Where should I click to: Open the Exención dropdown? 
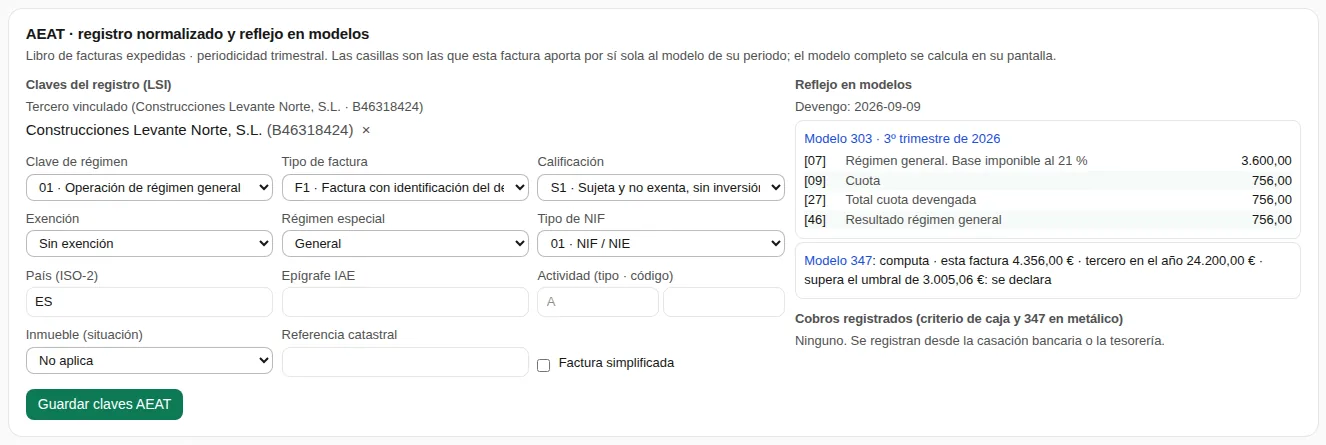click(149, 244)
